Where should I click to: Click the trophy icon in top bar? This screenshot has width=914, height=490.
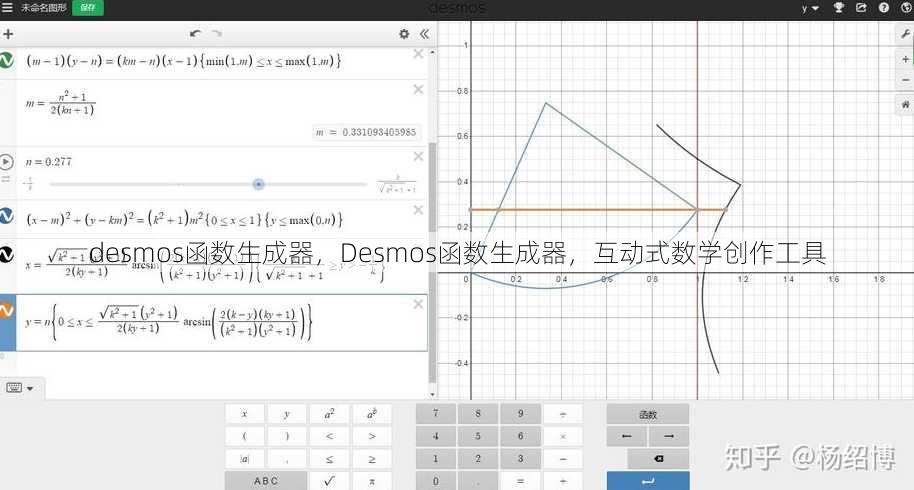tap(839, 8)
